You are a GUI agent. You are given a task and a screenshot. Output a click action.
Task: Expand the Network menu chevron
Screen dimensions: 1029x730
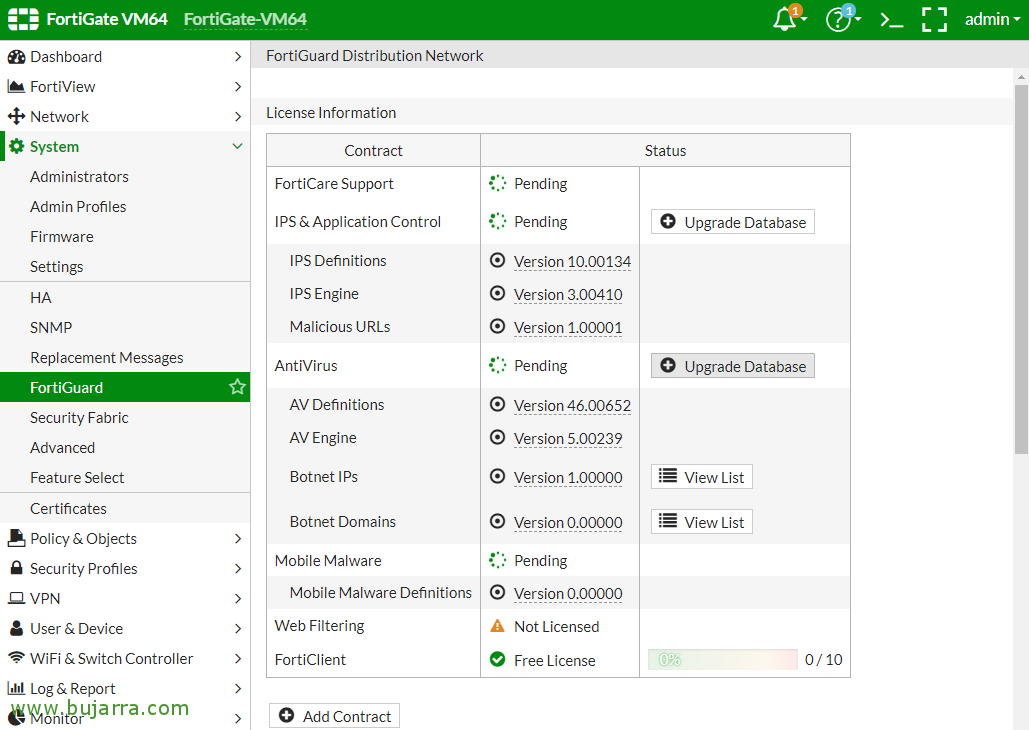click(237, 117)
